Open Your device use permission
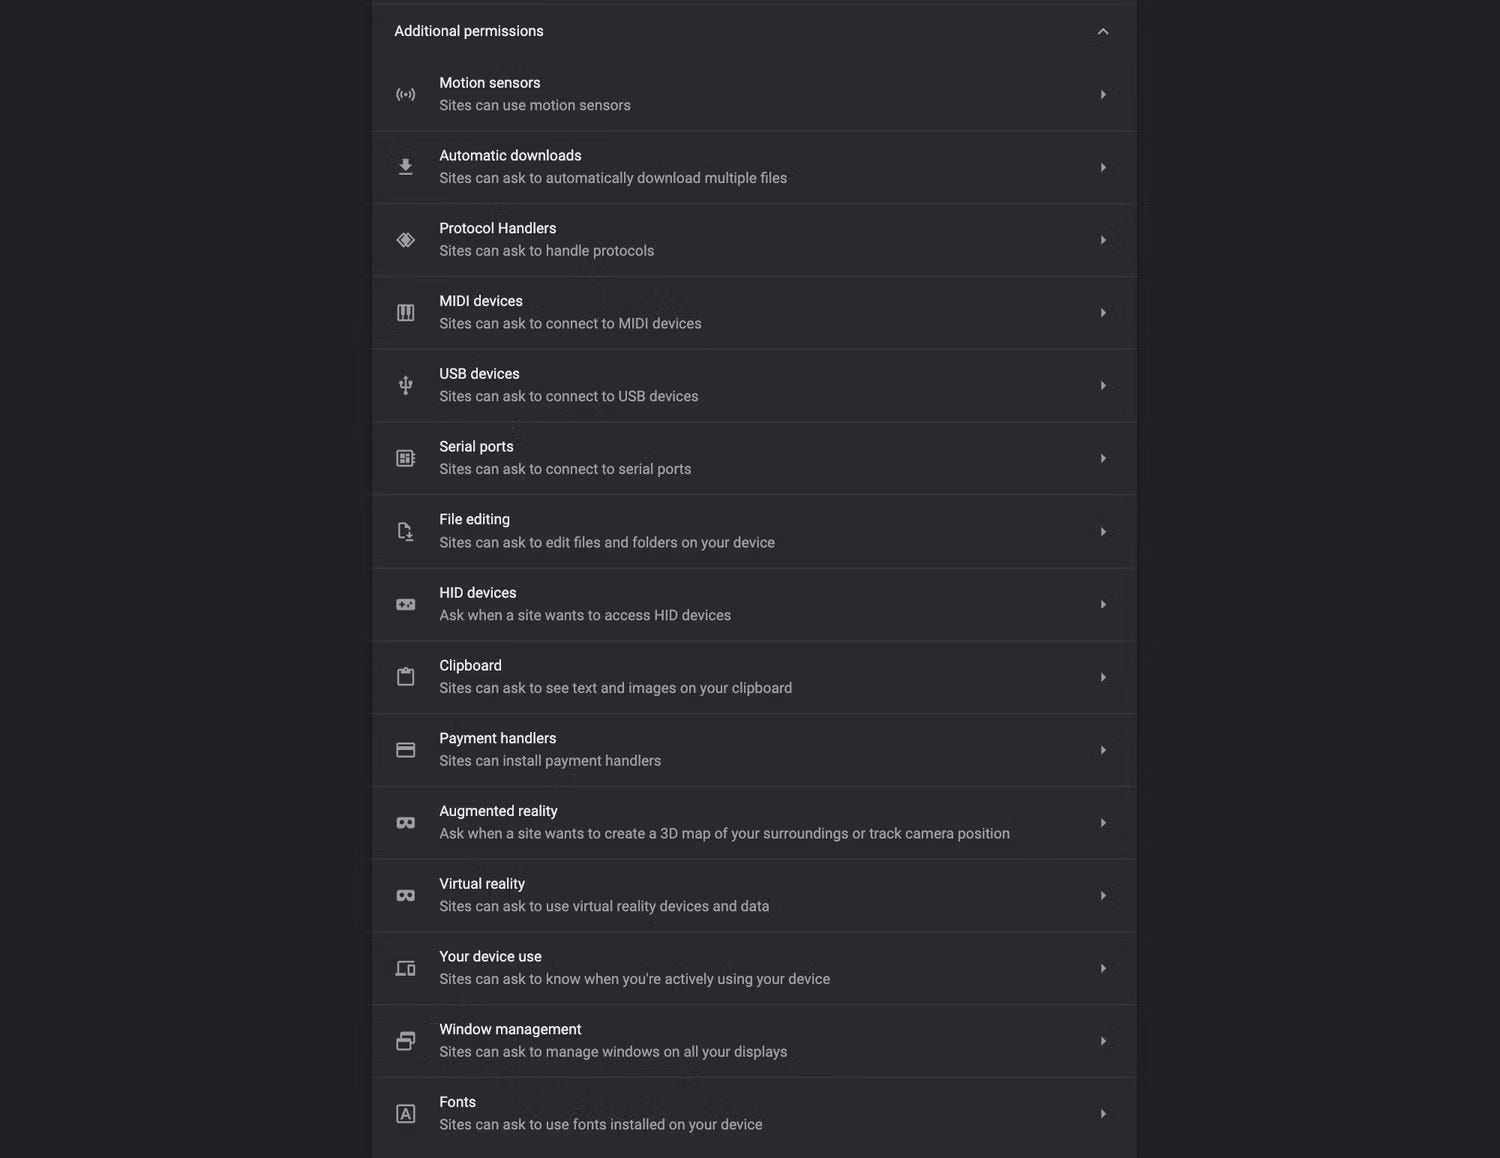The image size is (1500, 1158). click(x=634, y=968)
